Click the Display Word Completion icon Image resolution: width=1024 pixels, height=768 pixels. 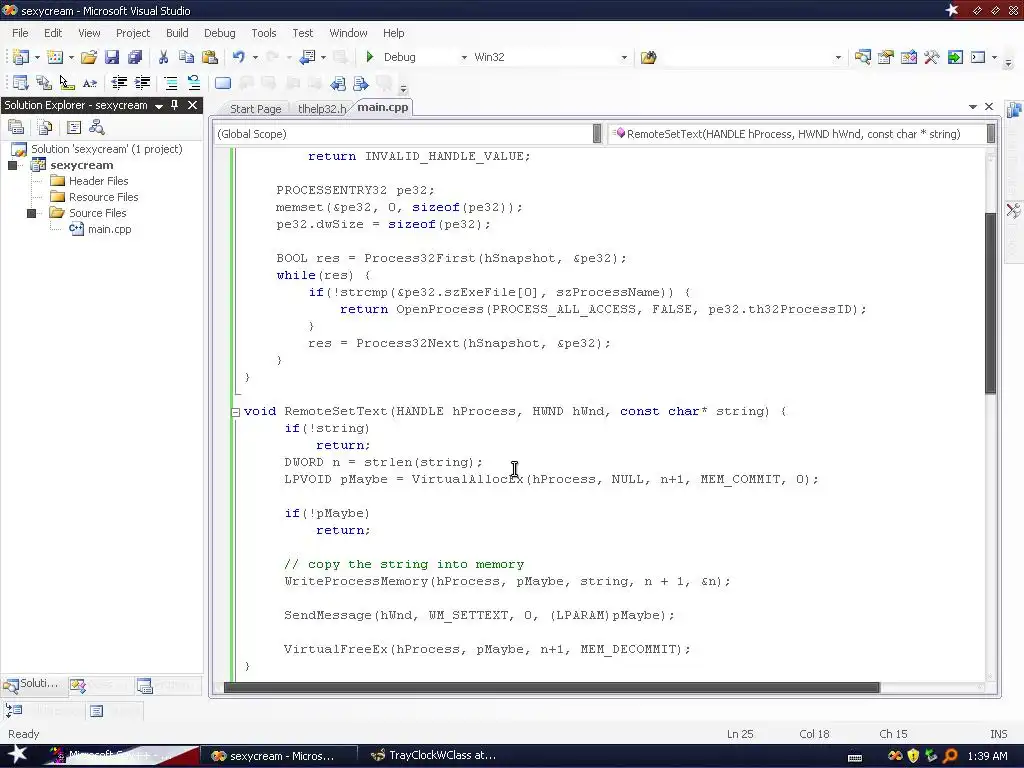(90, 83)
